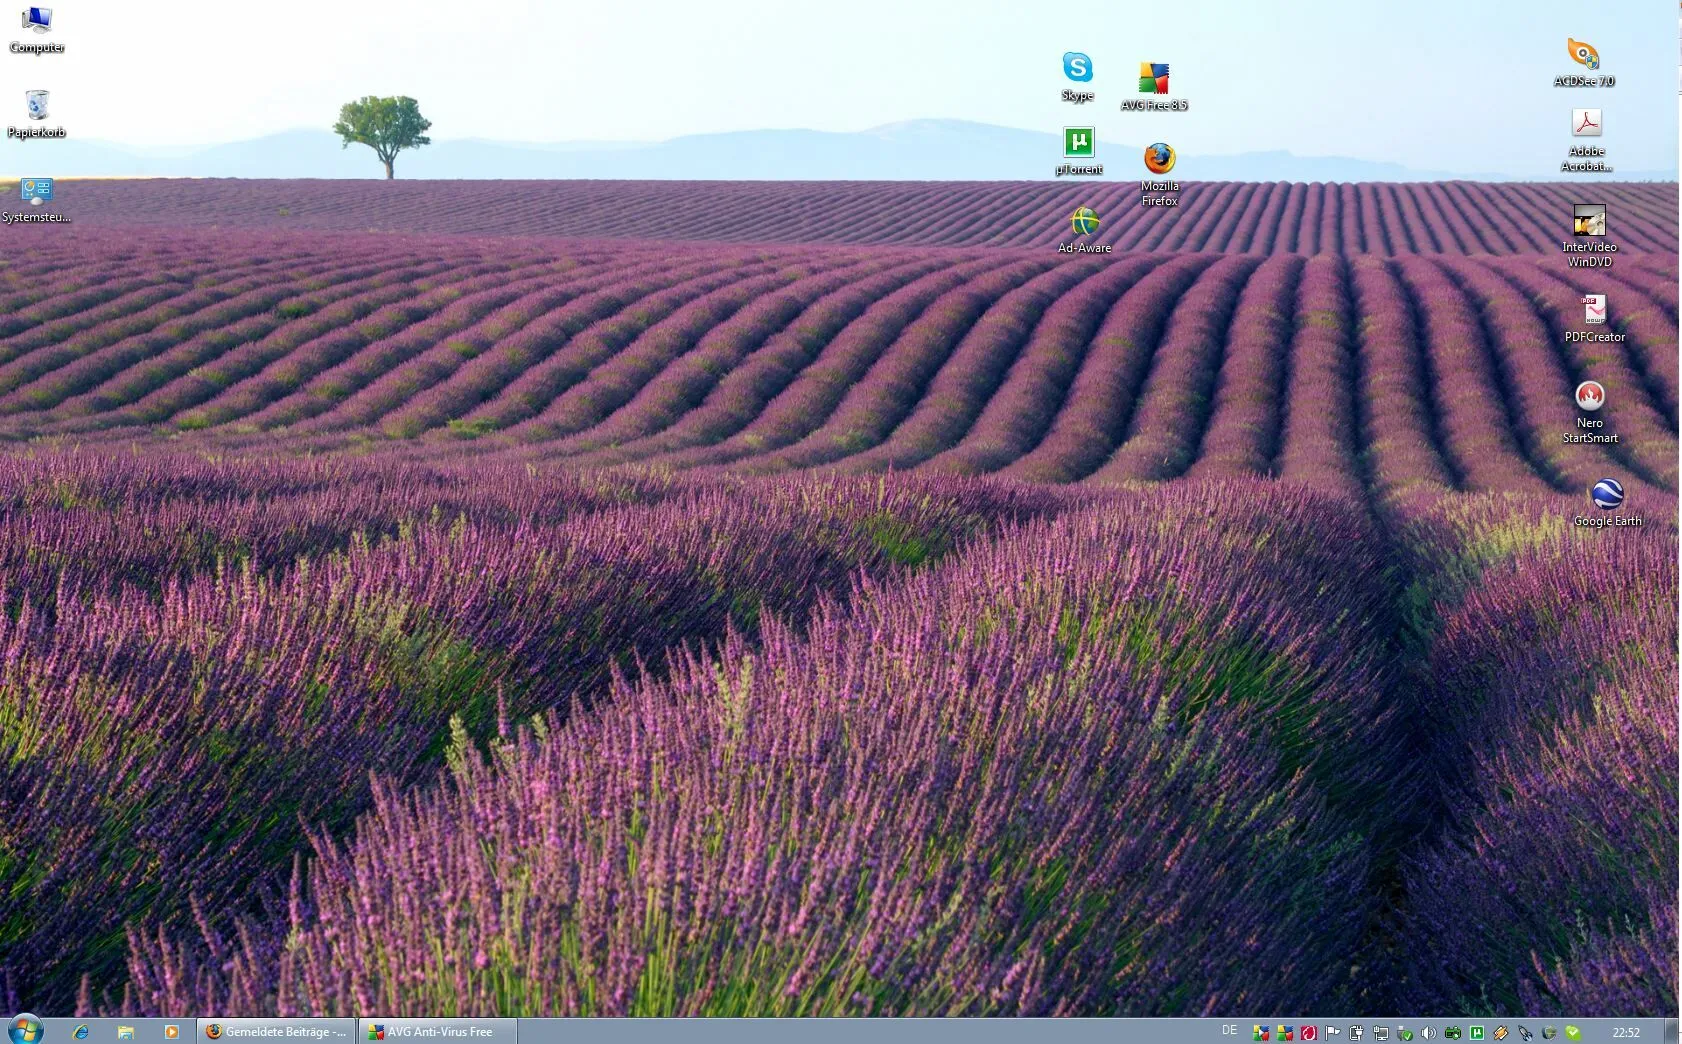Screen dimensions: 1682x1044
Task: Click the µTorrent desktop shortcut
Action: point(1078,144)
